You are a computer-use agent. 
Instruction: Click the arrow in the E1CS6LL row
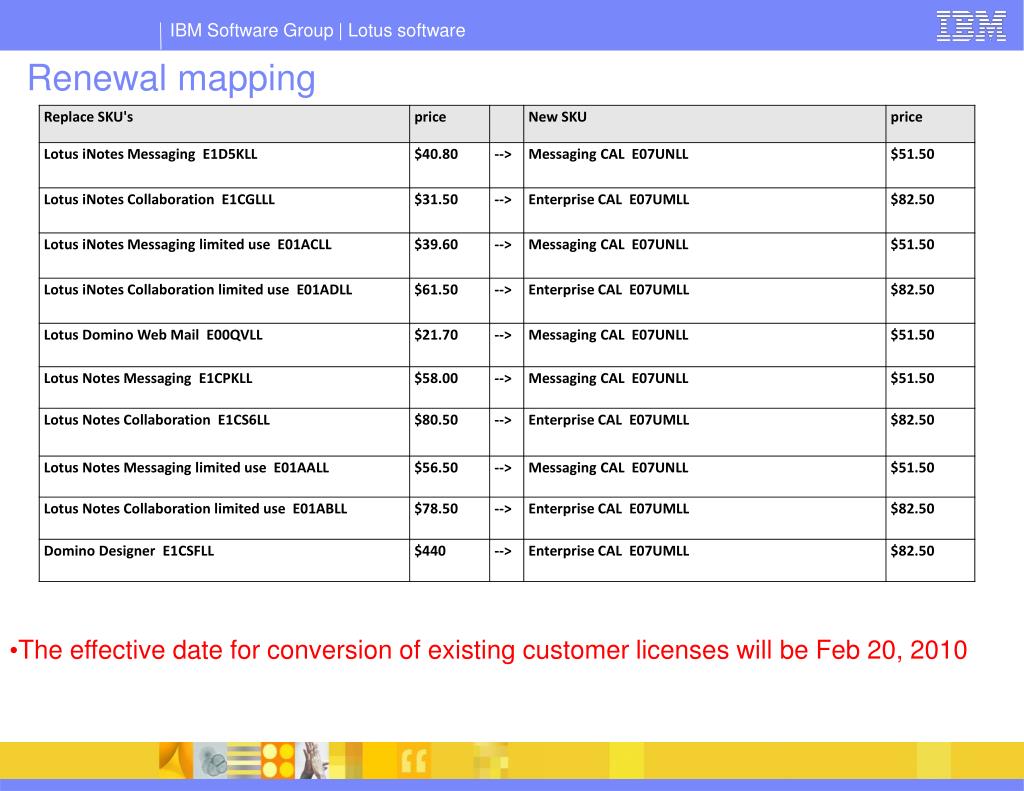[x=503, y=421]
